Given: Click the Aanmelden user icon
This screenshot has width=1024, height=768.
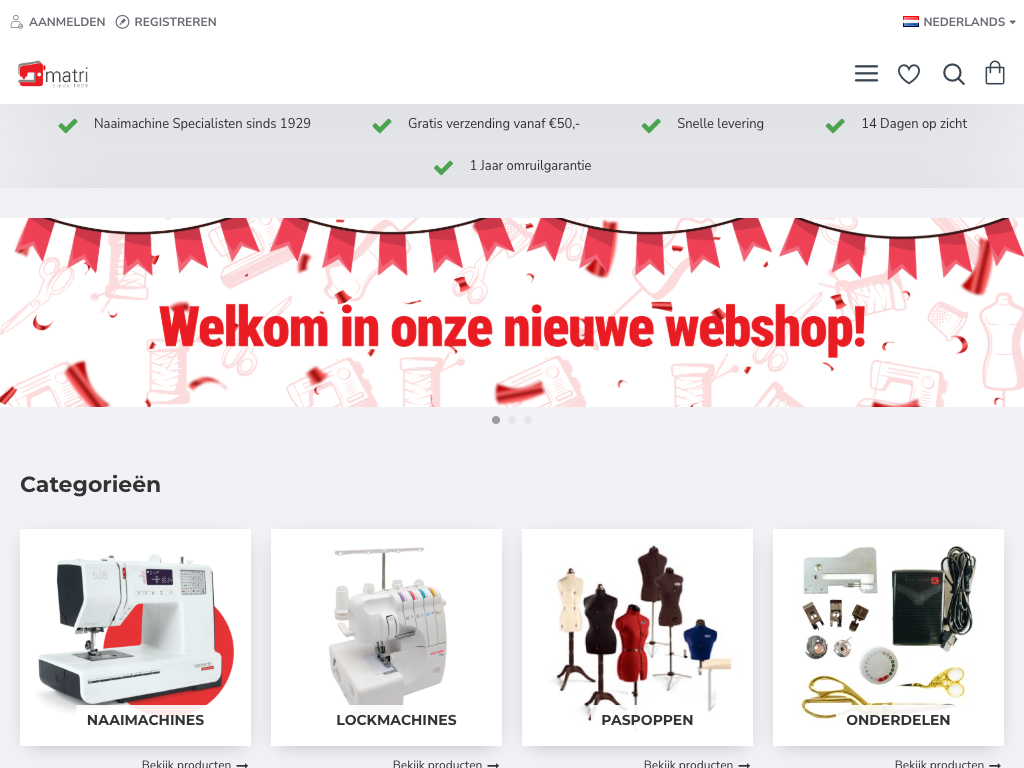Looking at the screenshot, I should point(17,22).
